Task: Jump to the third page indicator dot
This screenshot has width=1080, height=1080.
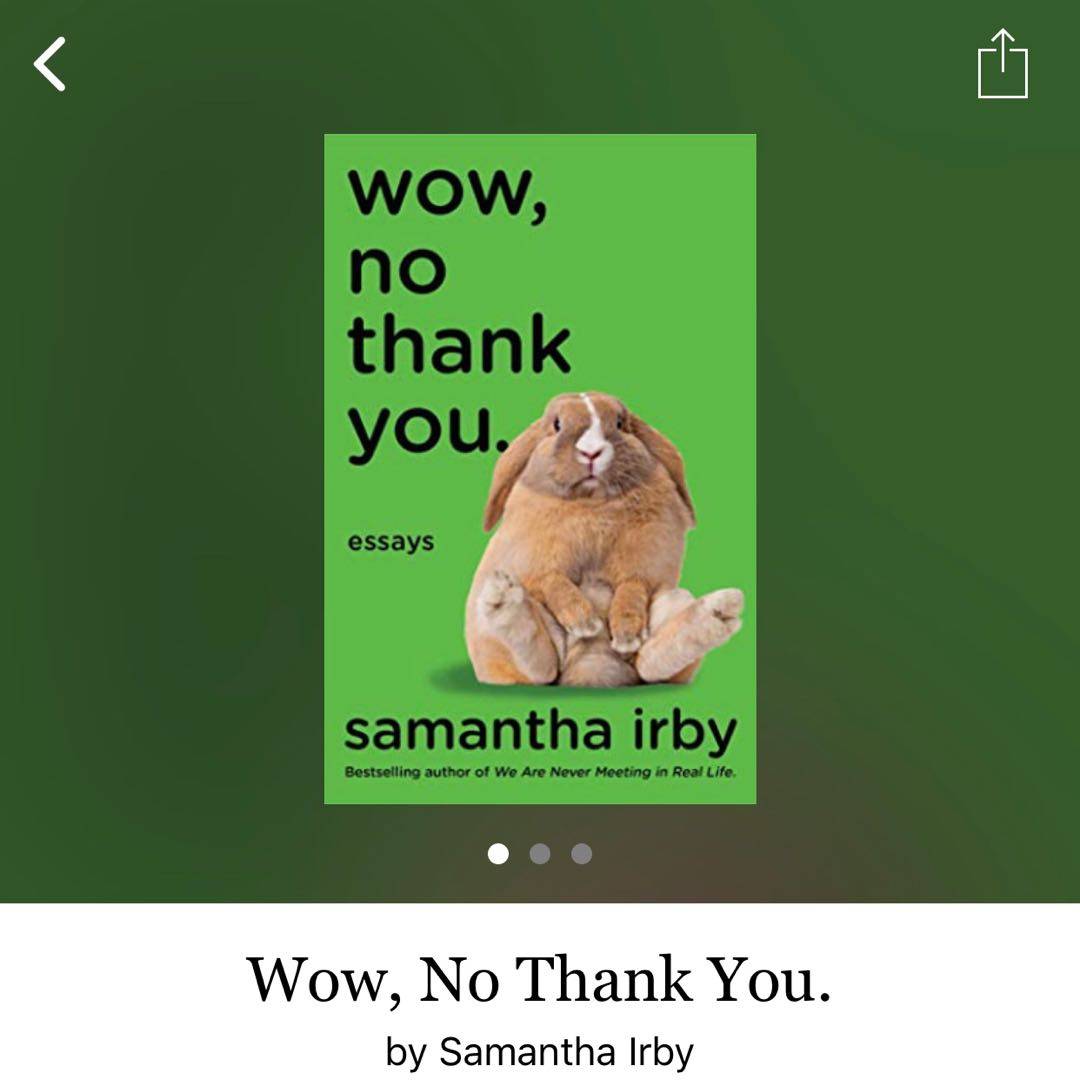Action: (x=581, y=853)
